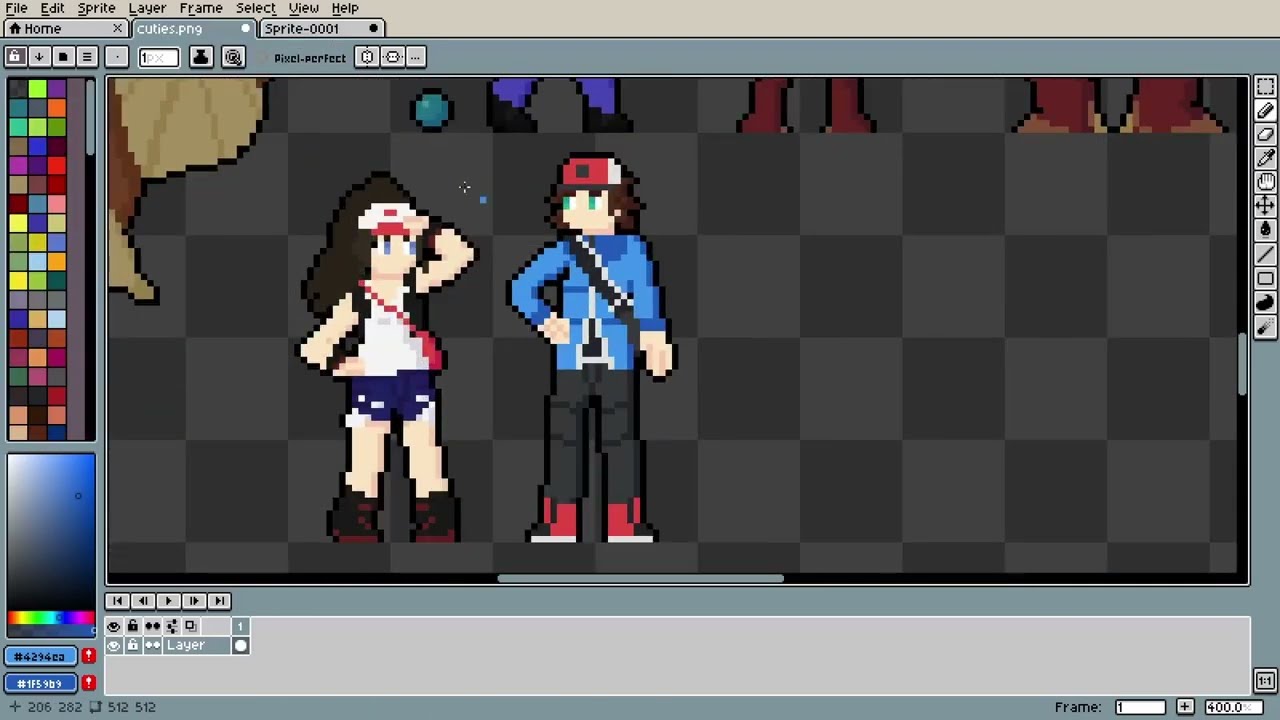This screenshot has height=720, width=1280.
Task: Go to next frame
Action: tap(193, 601)
